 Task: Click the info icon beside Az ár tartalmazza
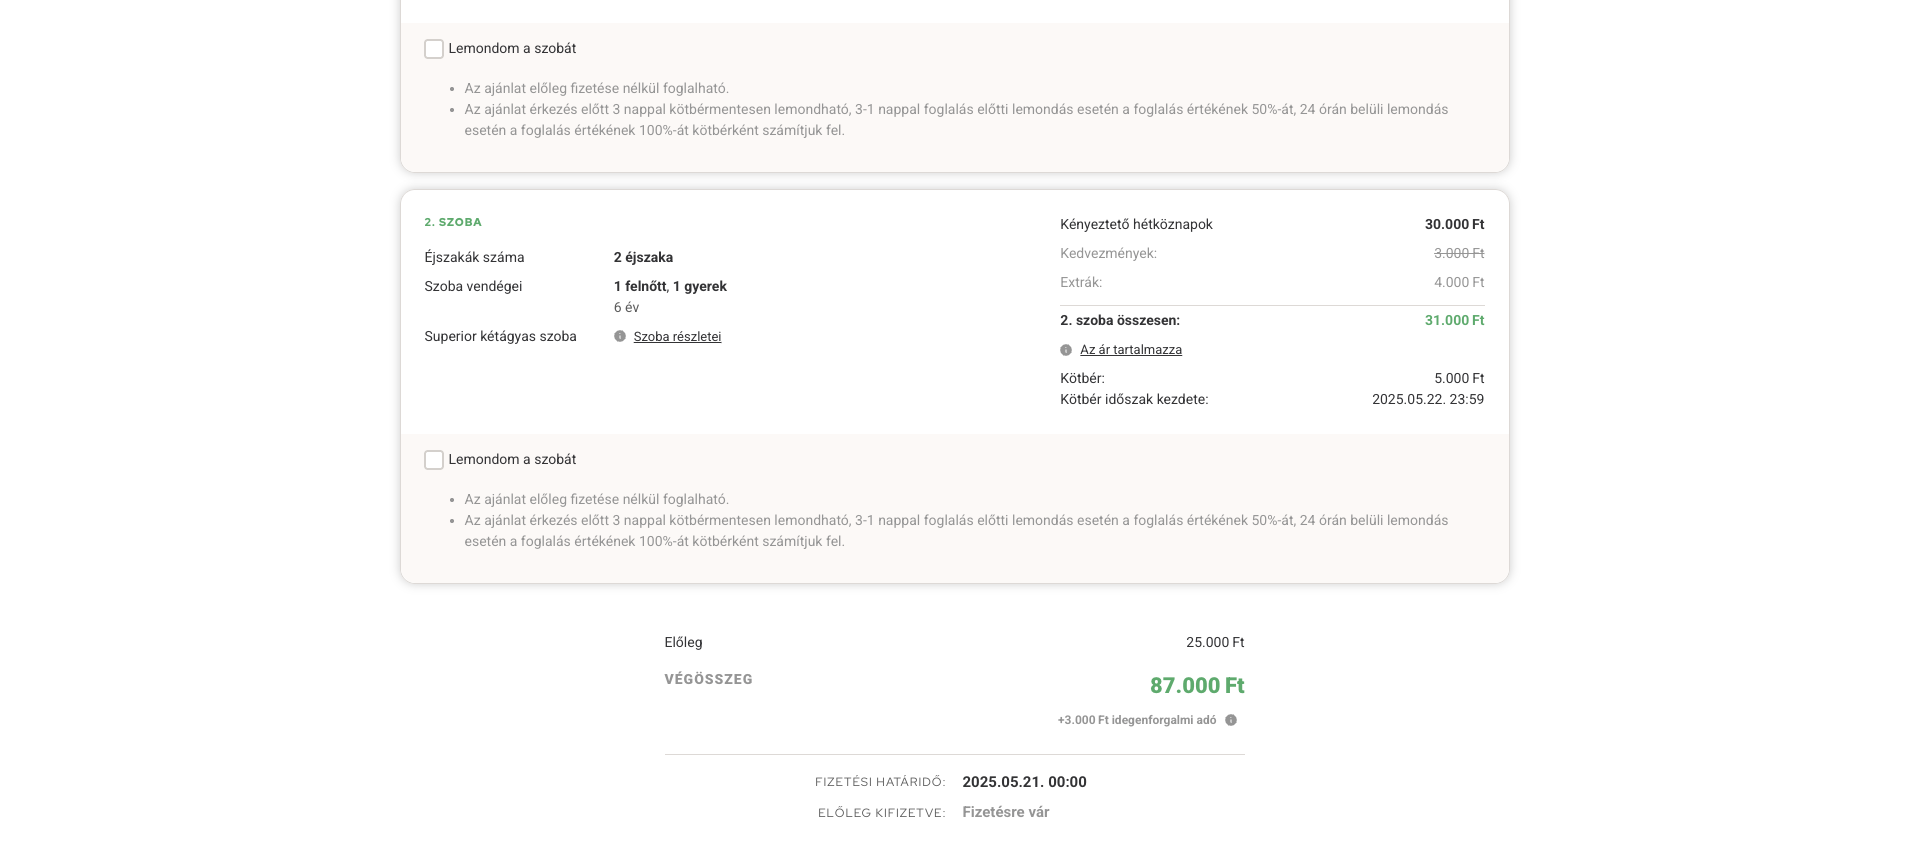[x=1066, y=350]
